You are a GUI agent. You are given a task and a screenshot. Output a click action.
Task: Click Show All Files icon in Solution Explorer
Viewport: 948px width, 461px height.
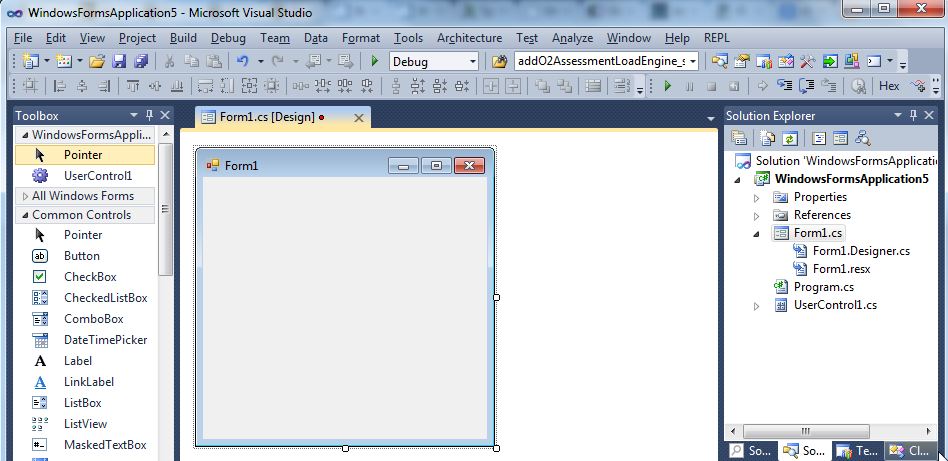(x=768, y=139)
